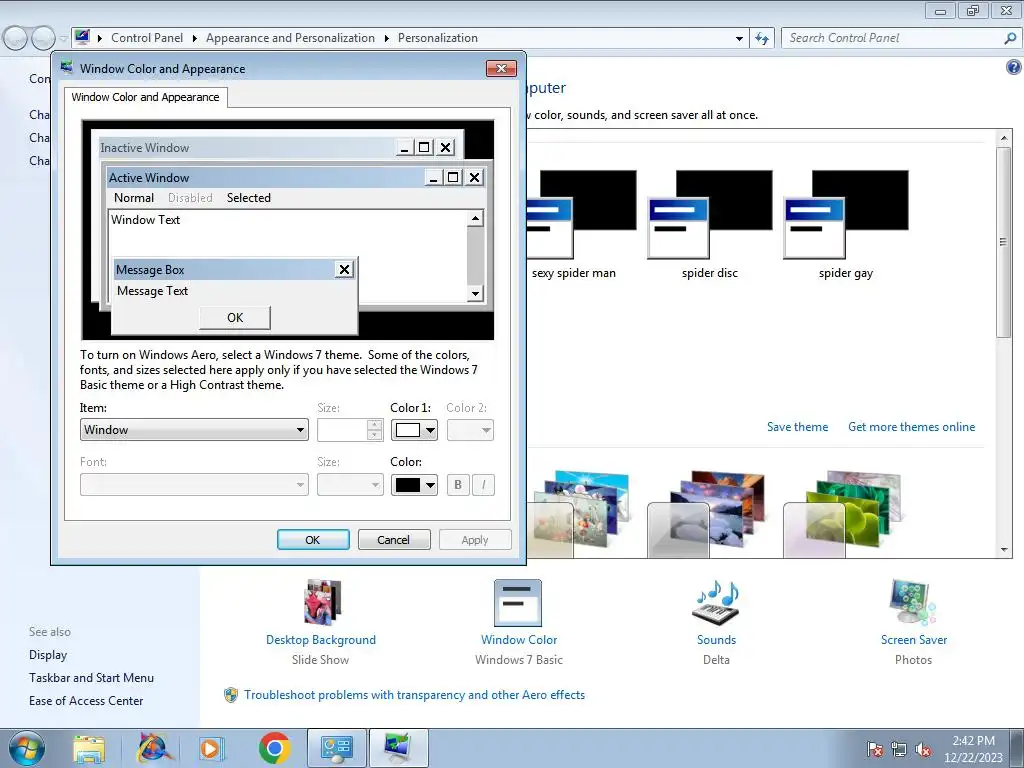Click the search magnifier icon

1010,39
